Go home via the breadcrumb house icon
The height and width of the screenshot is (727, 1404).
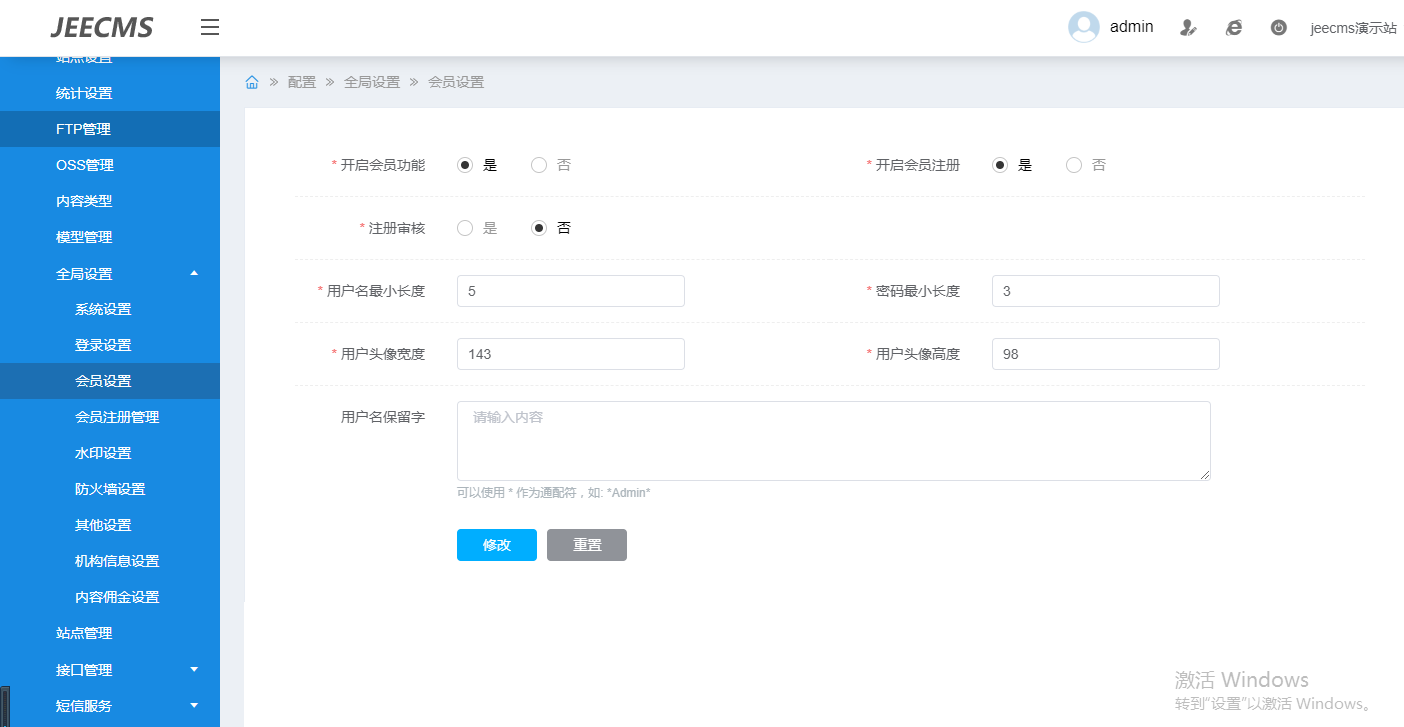pyautogui.click(x=252, y=82)
